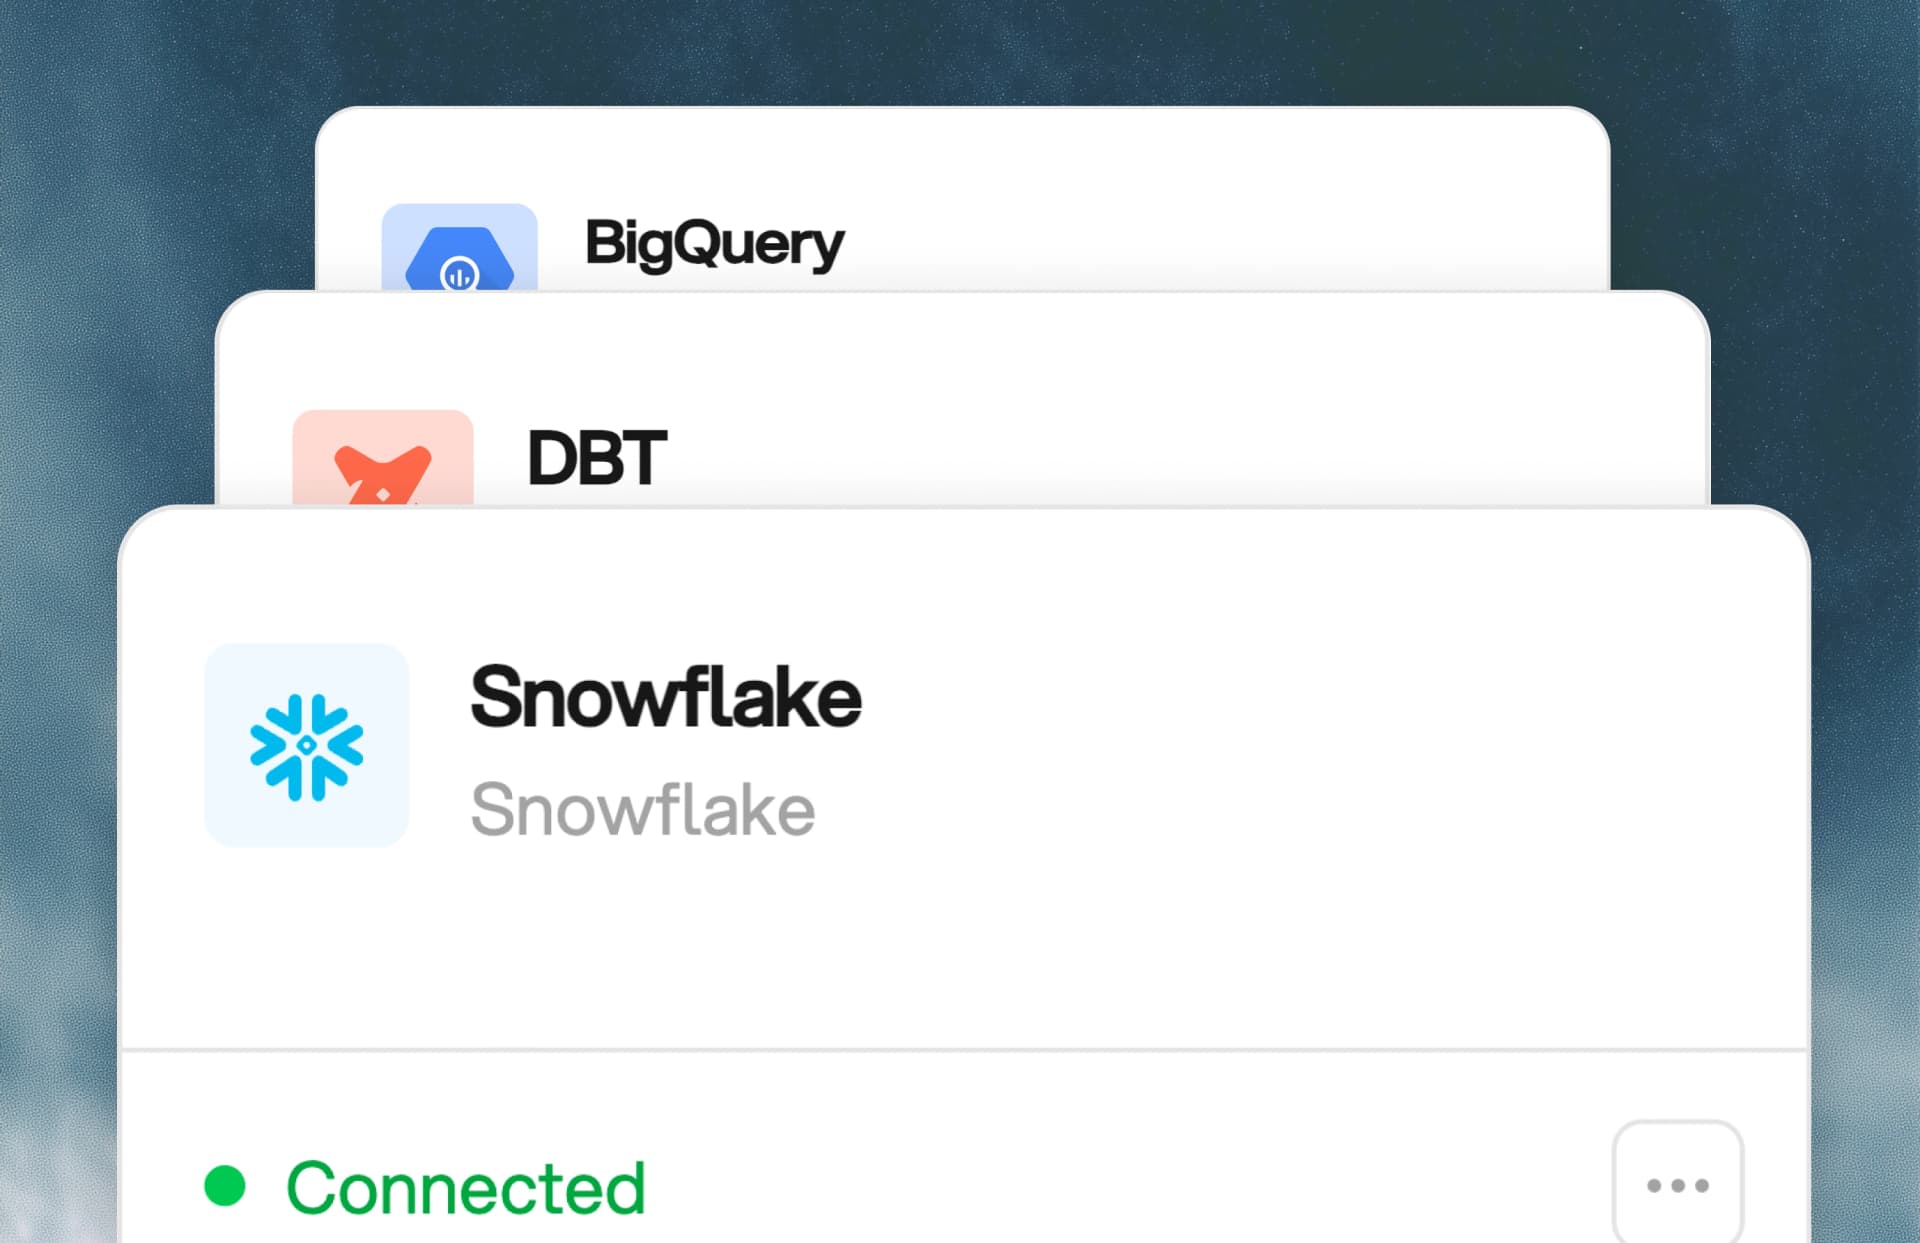Click the green connected status dot
The width and height of the screenshot is (1920, 1243).
[225, 1186]
